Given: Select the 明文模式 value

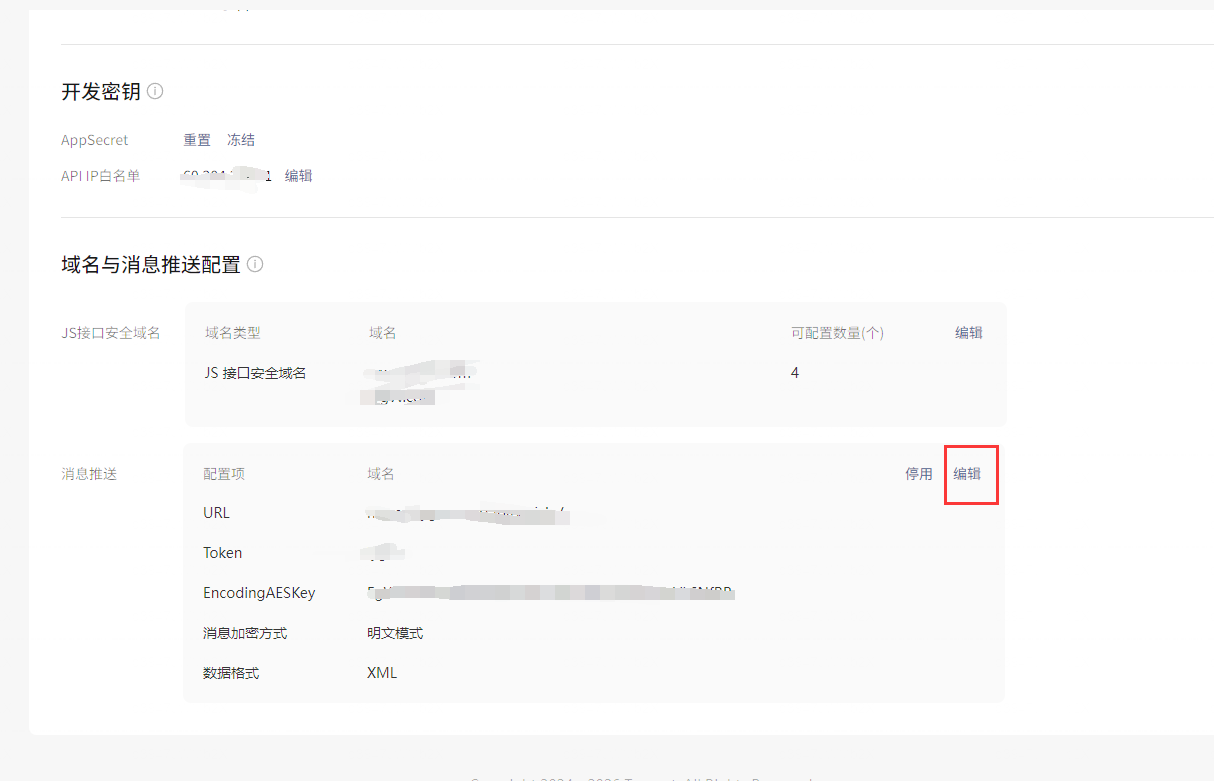Looking at the screenshot, I should pos(395,633).
